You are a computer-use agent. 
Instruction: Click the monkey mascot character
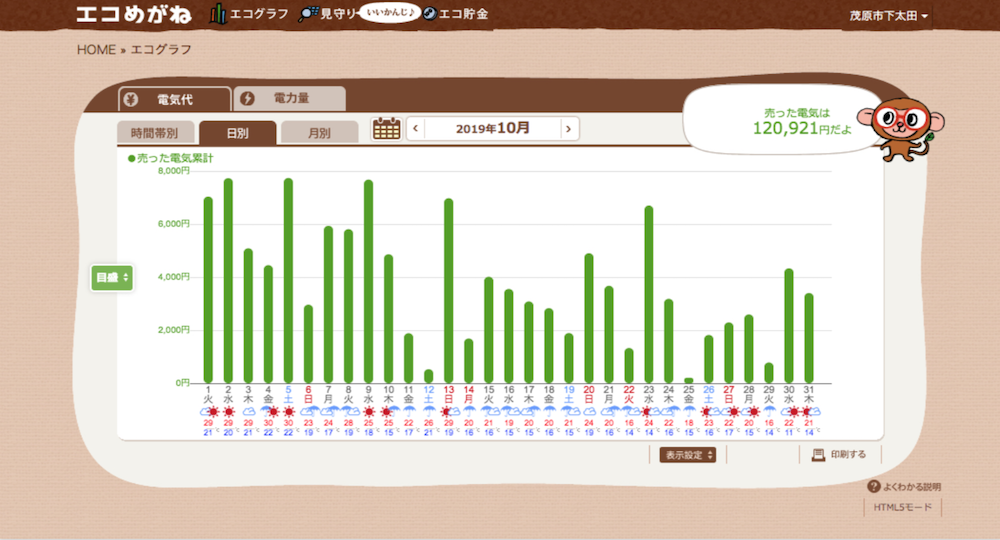pos(902,129)
